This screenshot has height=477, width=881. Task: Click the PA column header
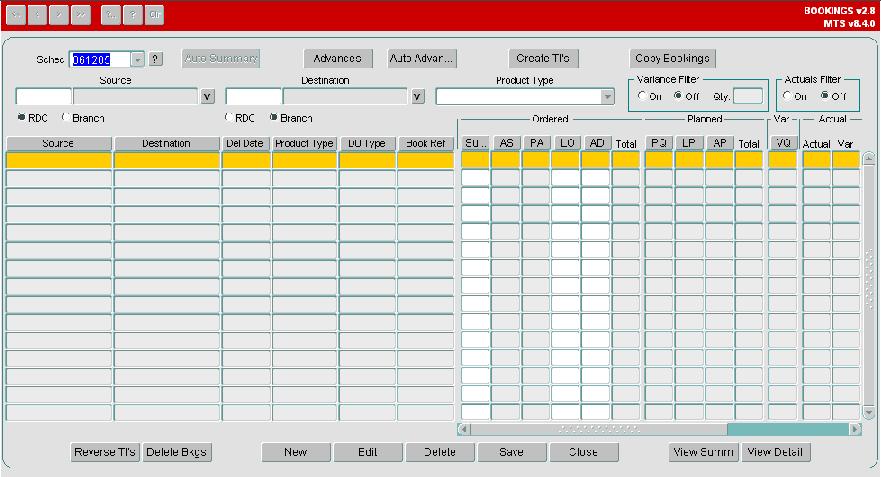click(x=536, y=143)
